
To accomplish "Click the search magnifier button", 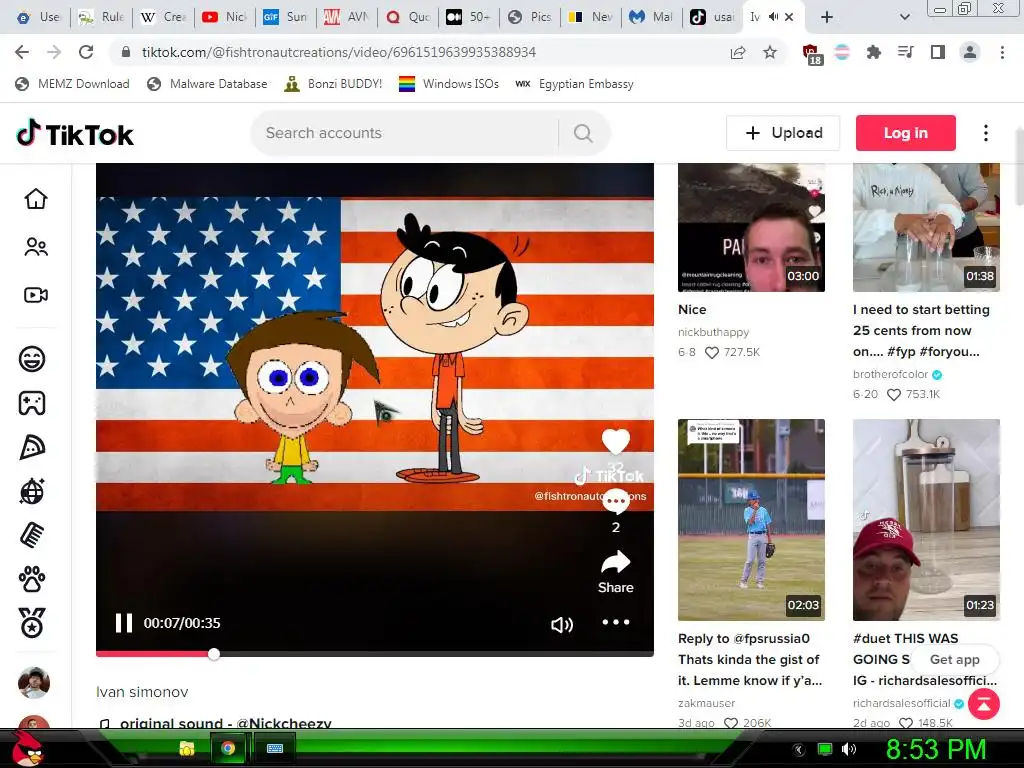I will (583, 133).
